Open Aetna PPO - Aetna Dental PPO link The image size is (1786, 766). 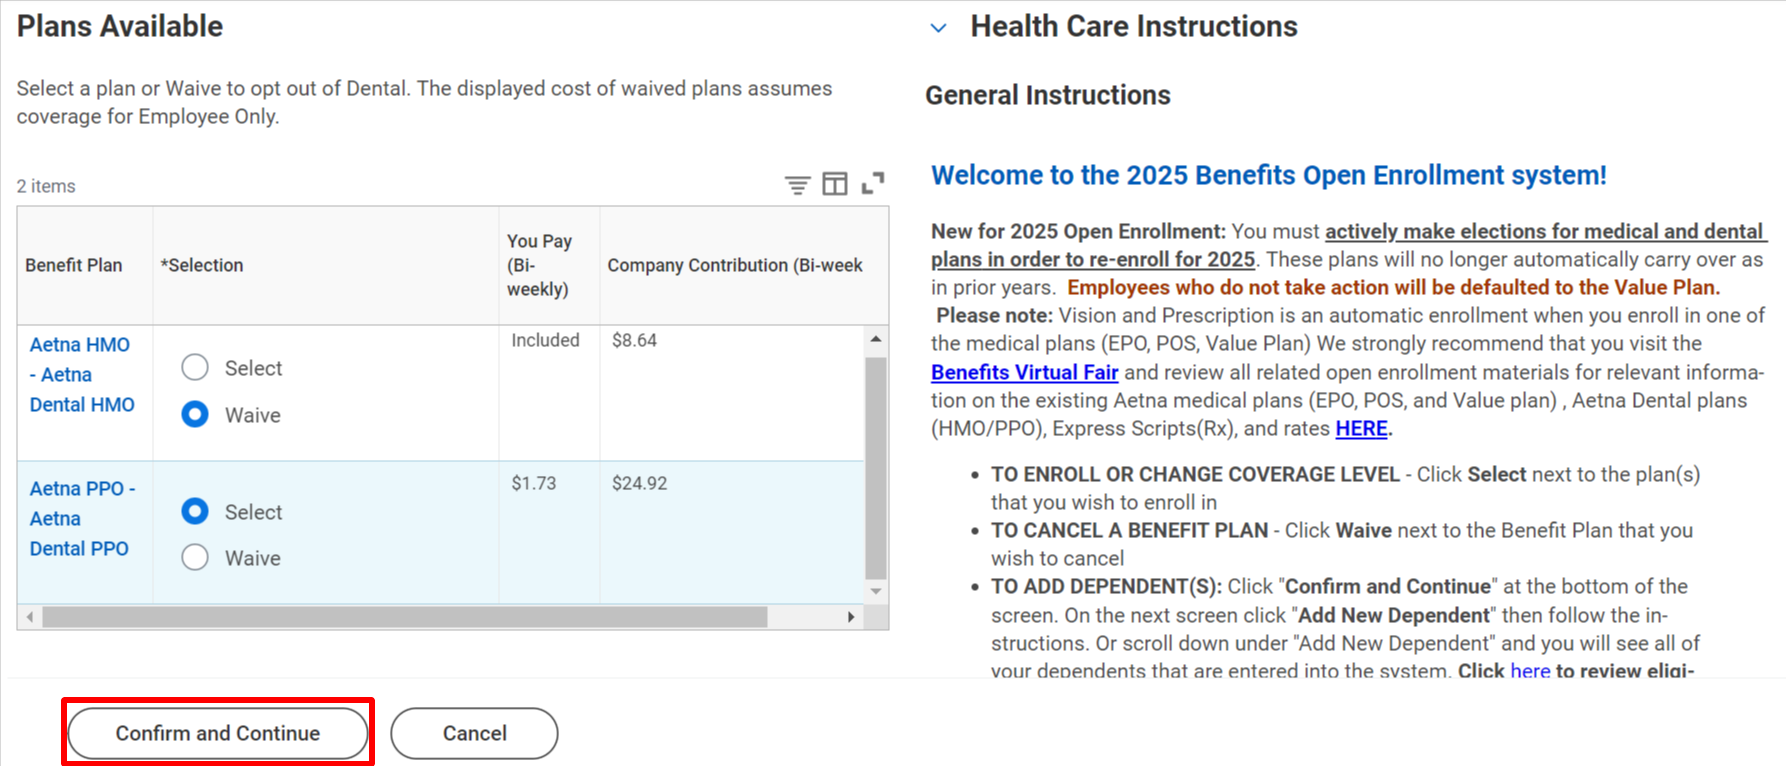tap(82, 518)
